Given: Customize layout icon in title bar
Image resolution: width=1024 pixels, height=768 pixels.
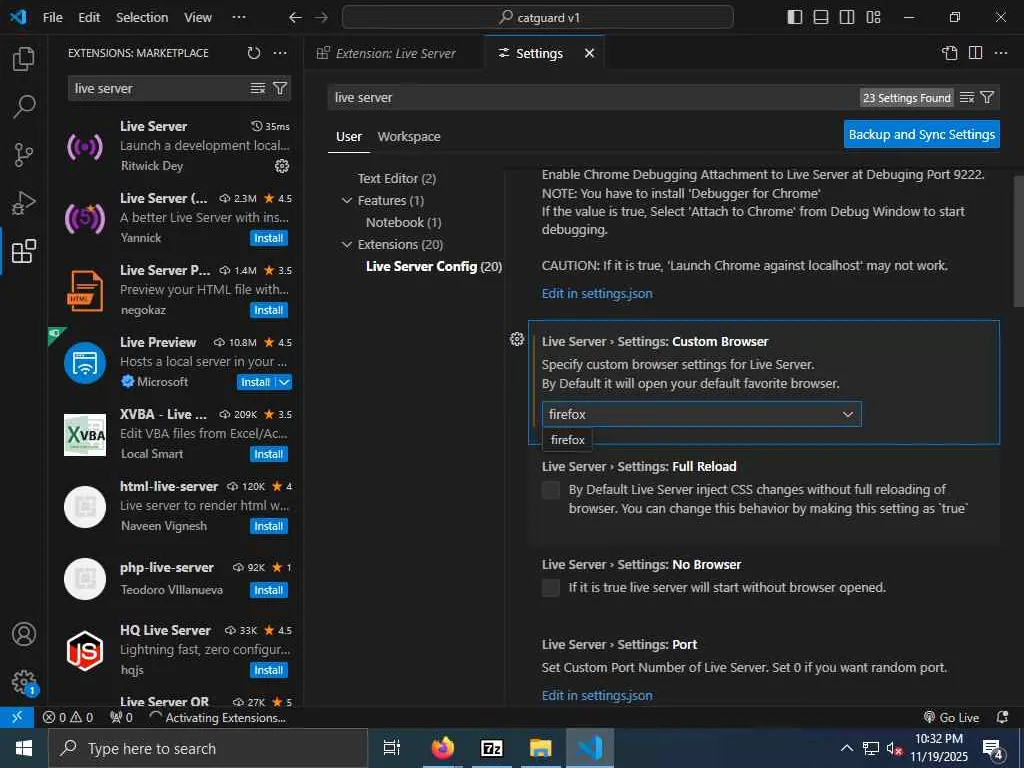Looking at the screenshot, I should click(873, 17).
